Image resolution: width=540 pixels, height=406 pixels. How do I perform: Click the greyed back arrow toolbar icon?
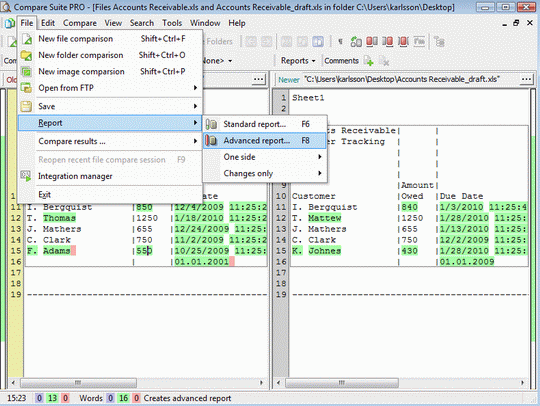tap(251, 42)
